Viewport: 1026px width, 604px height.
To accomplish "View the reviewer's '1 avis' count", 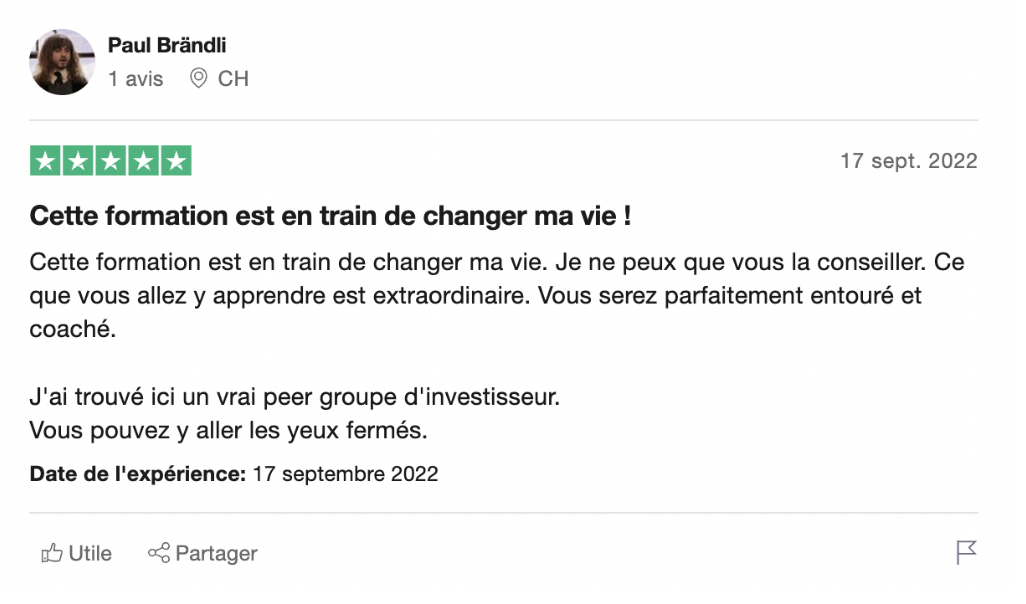I will 135,79.
